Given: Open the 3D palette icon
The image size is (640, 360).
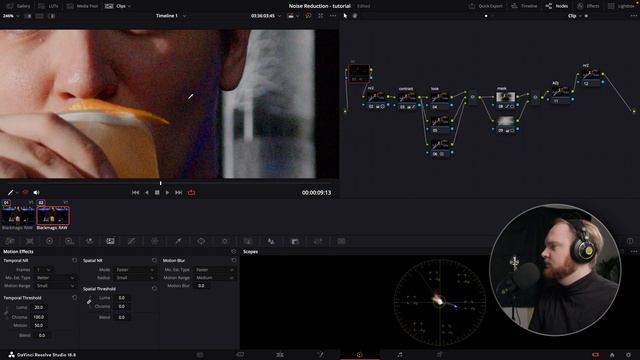Looking at the screenshot, I should pos(341,241).
